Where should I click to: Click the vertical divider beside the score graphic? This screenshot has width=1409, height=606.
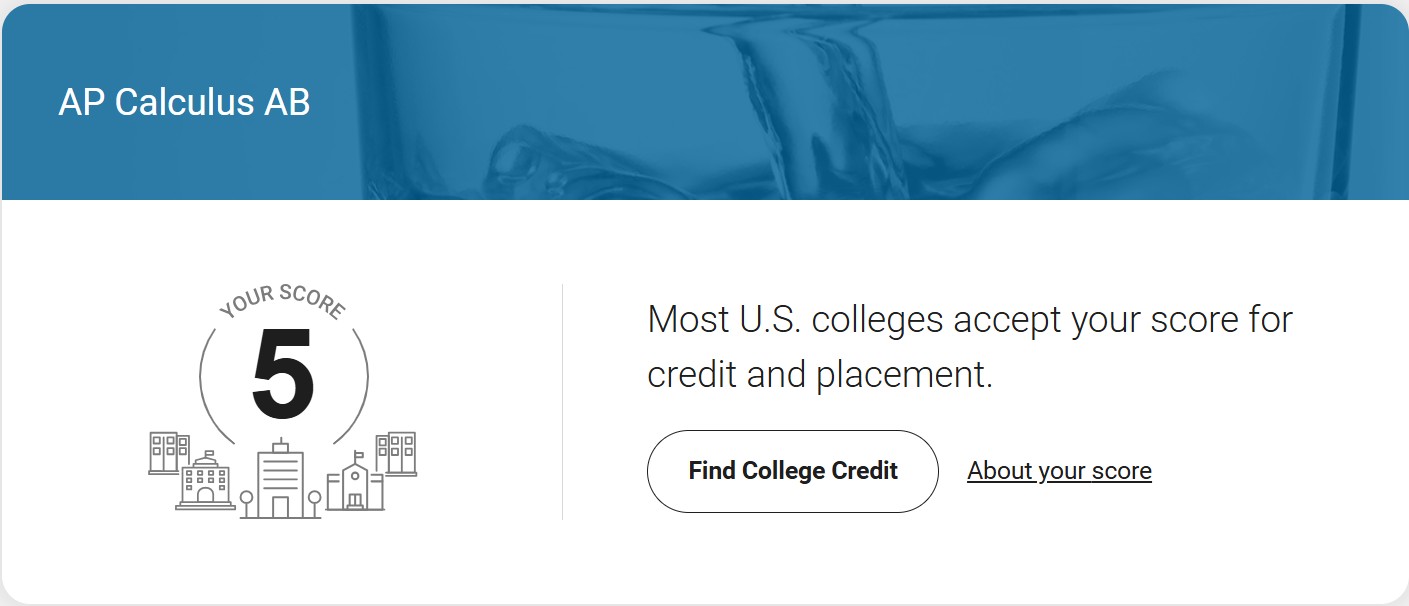tap(562, 402)
